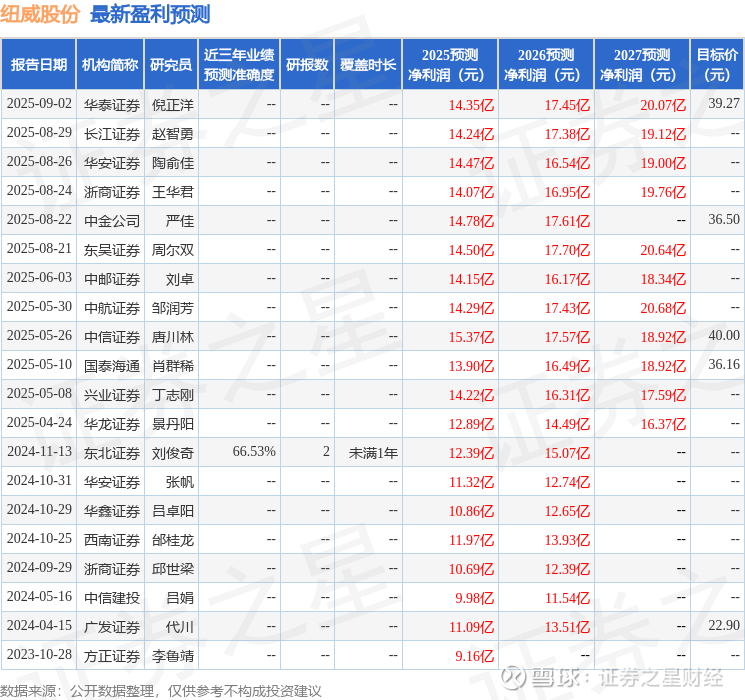The width and height of the screenshot is (745, 700).
Task: Click the 报告日期 column header
Action: point(38,65)
